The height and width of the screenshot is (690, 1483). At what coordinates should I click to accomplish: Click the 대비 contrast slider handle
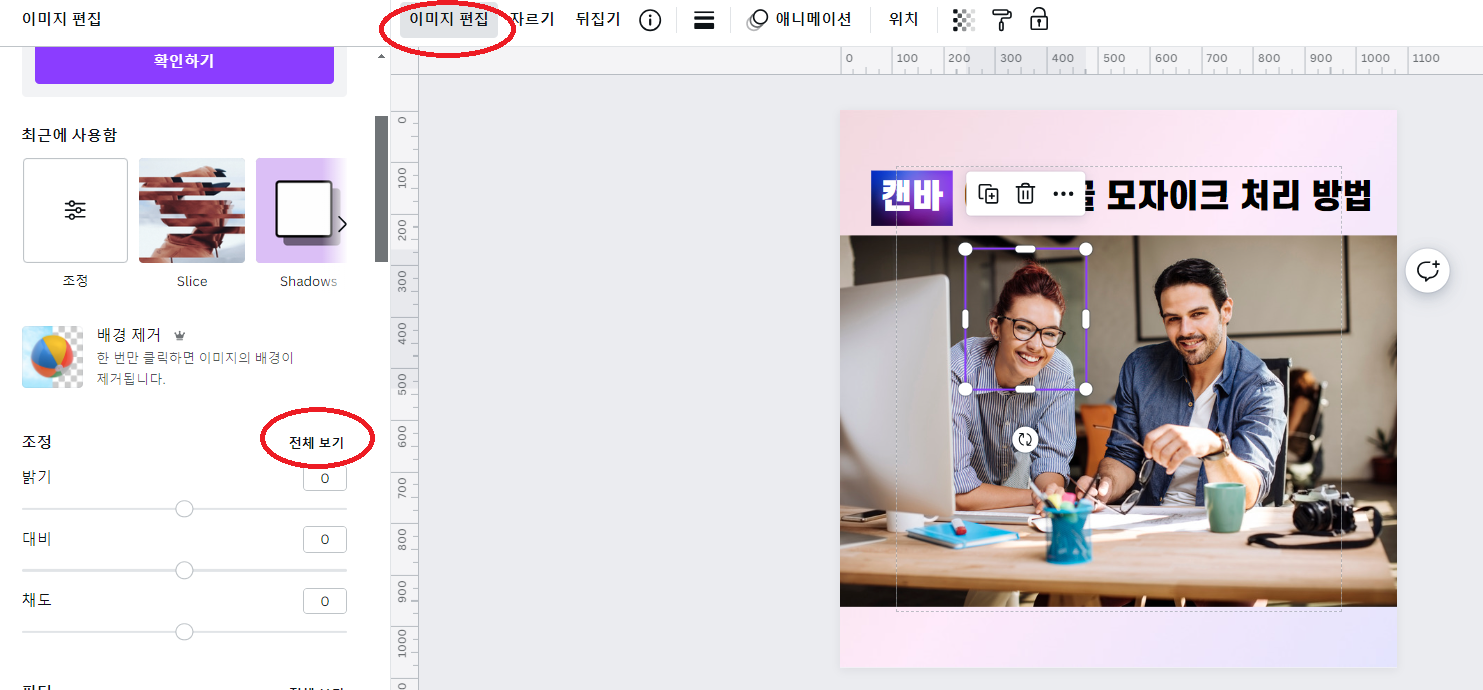(184, 570)
